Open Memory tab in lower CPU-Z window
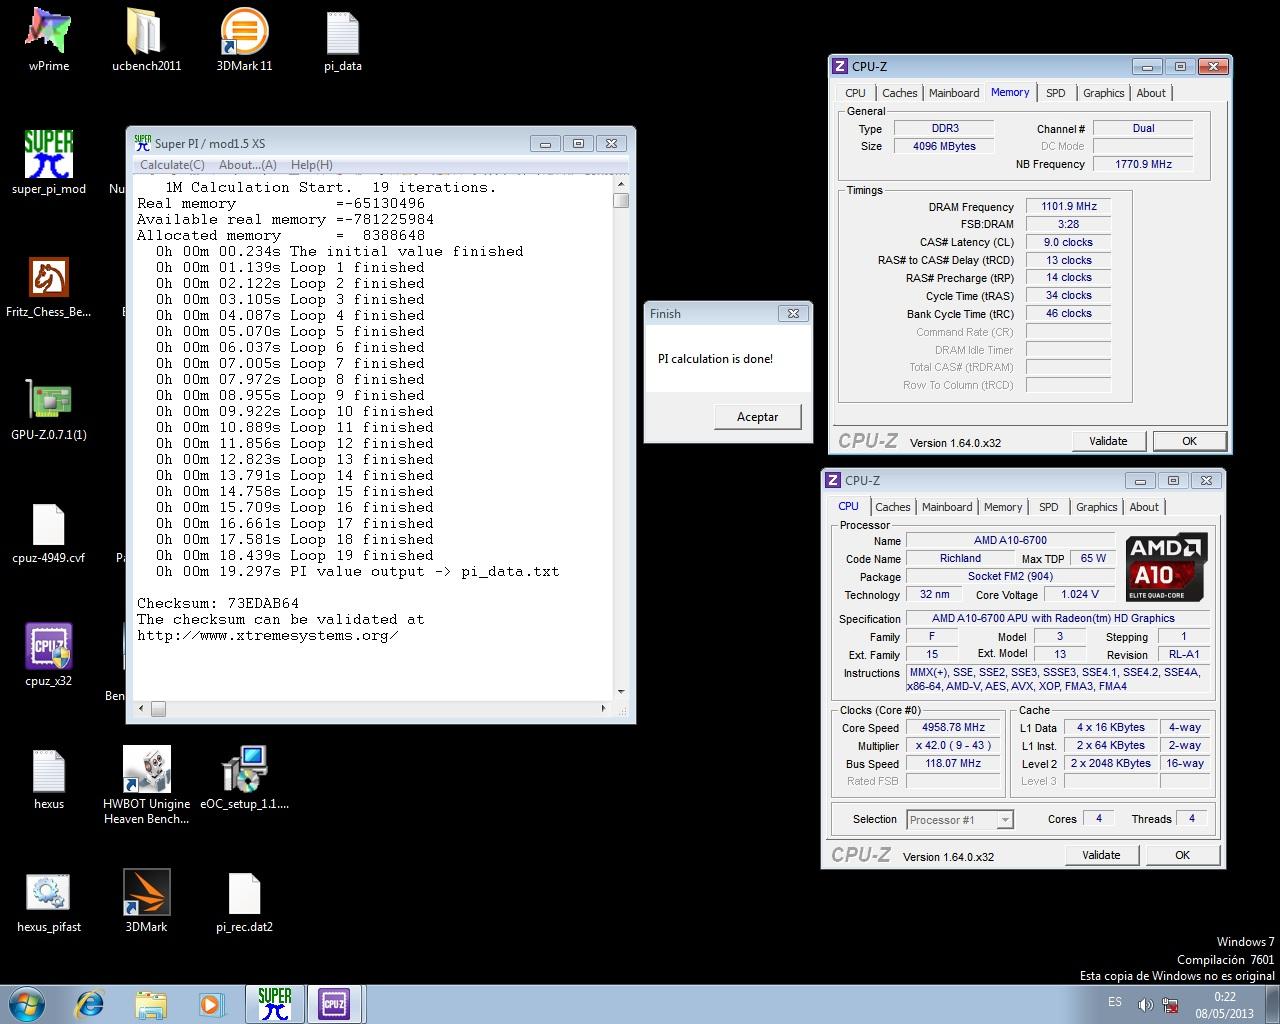 pos(1003,507)
